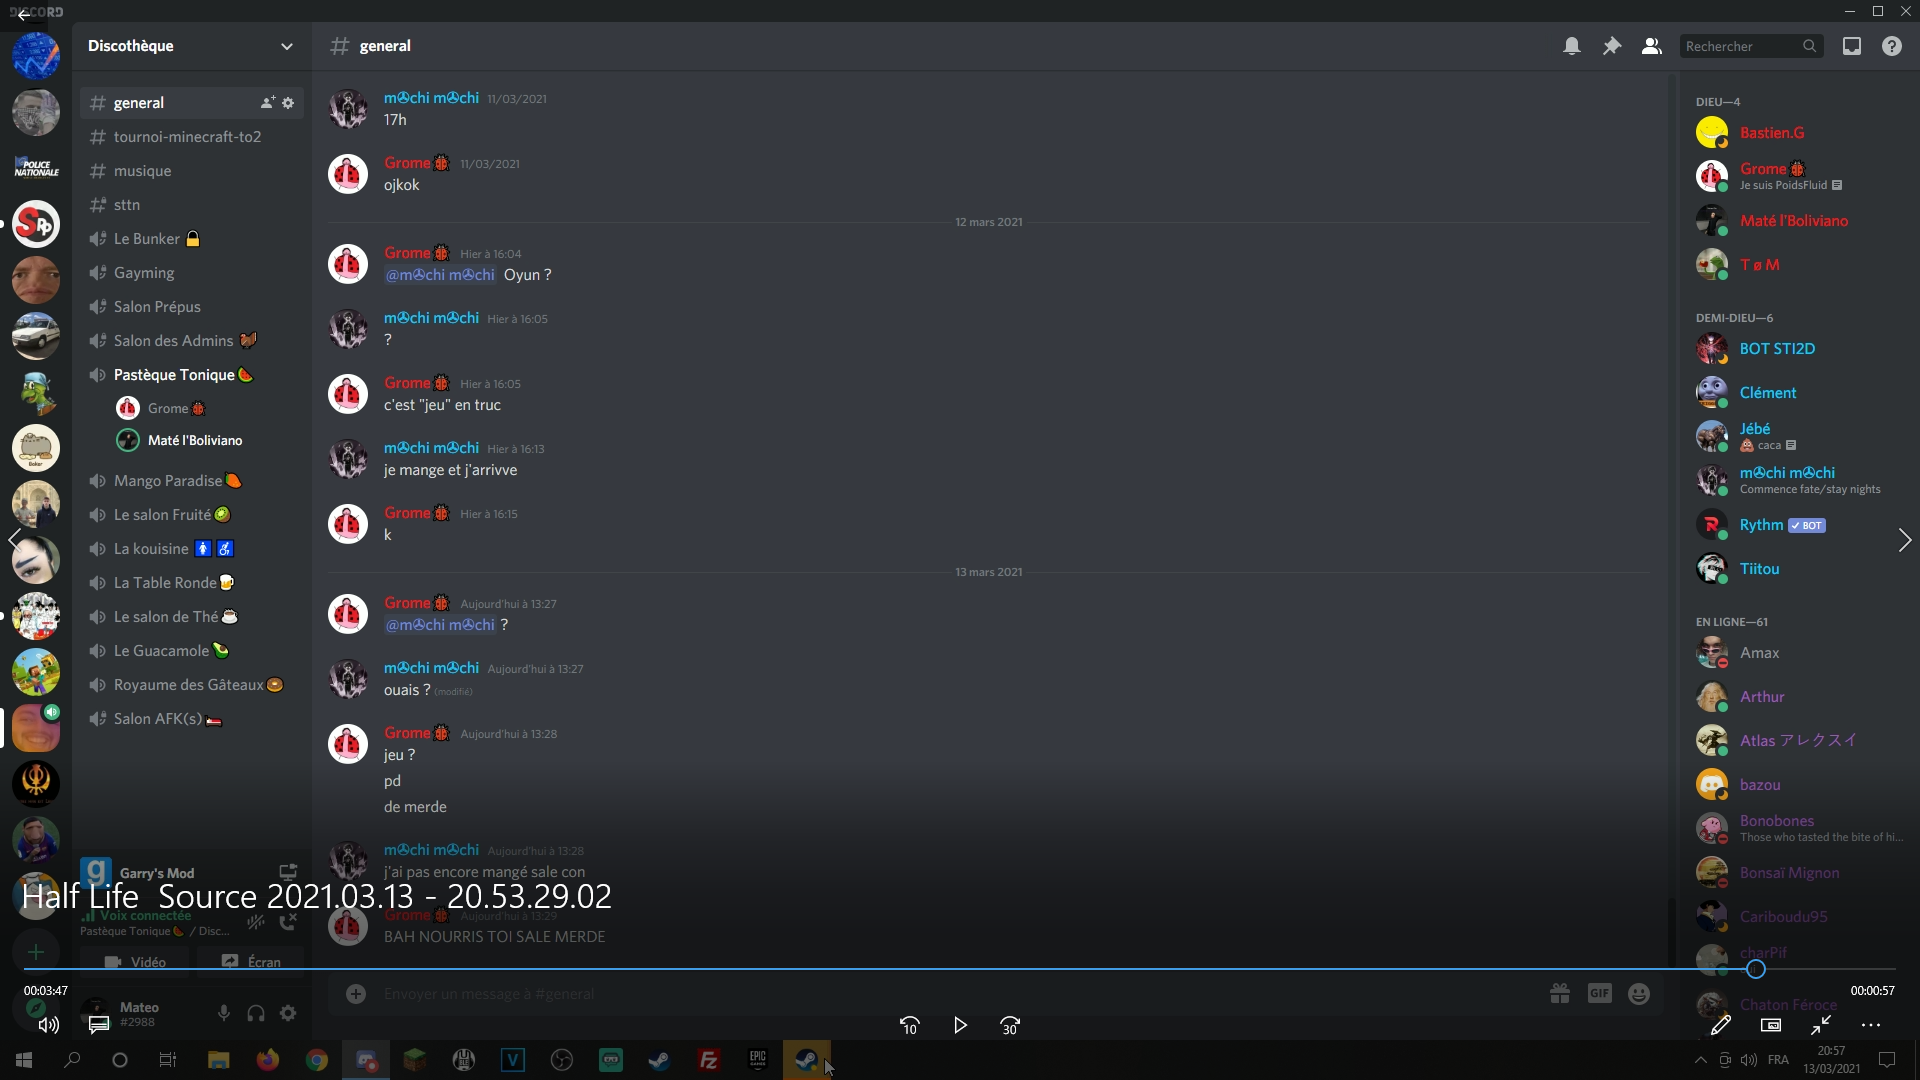Screen dimensions: 1920x1080
Task: Exit full screen with the arrows icon
Action: [x=1821, y=1025]
